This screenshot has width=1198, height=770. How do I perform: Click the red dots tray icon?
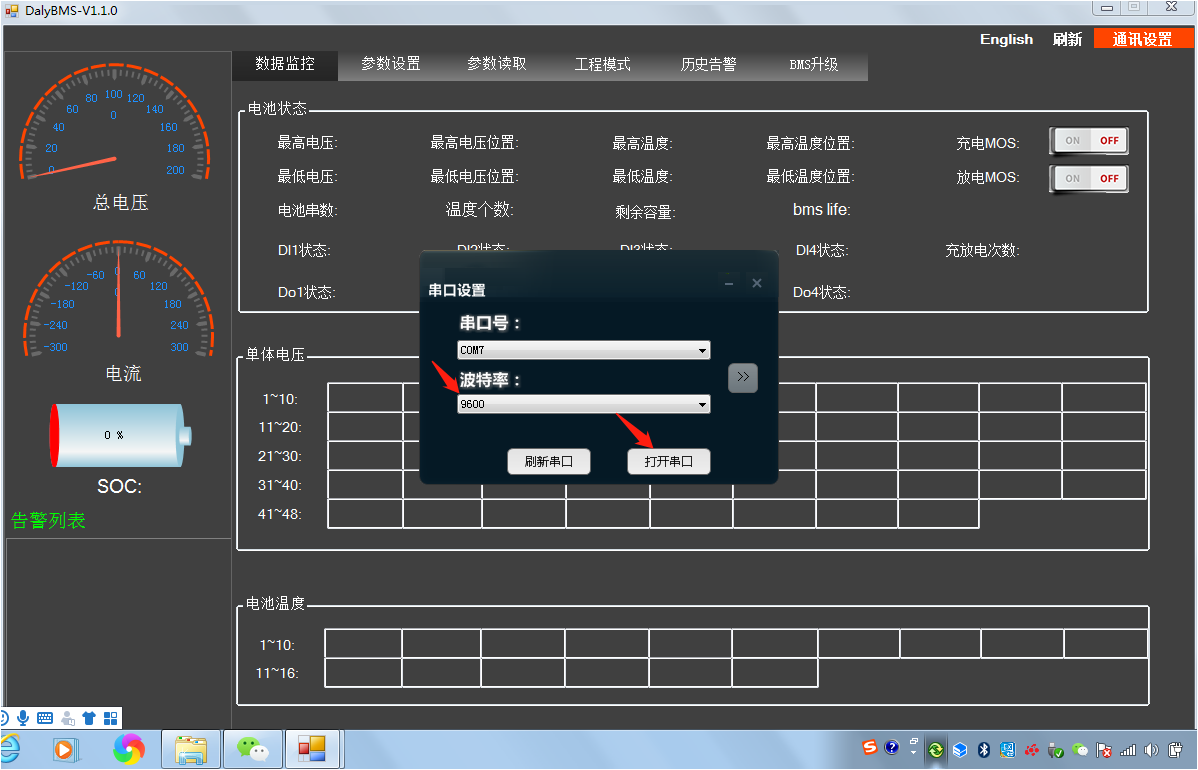click(x=1032, y=750)
